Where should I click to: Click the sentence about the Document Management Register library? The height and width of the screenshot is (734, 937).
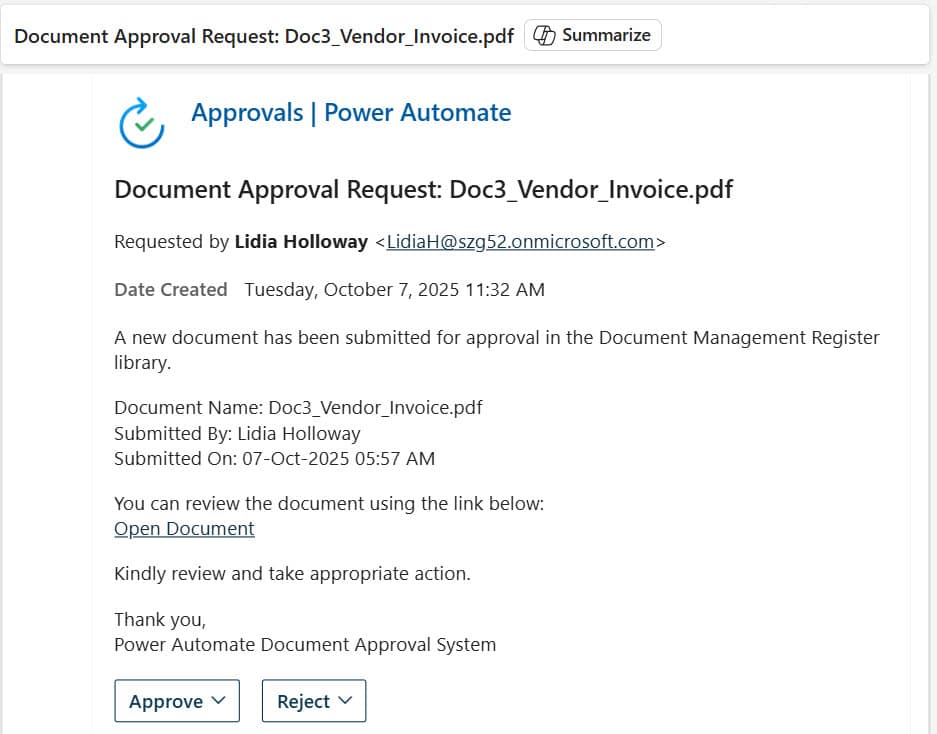point(497,350)
